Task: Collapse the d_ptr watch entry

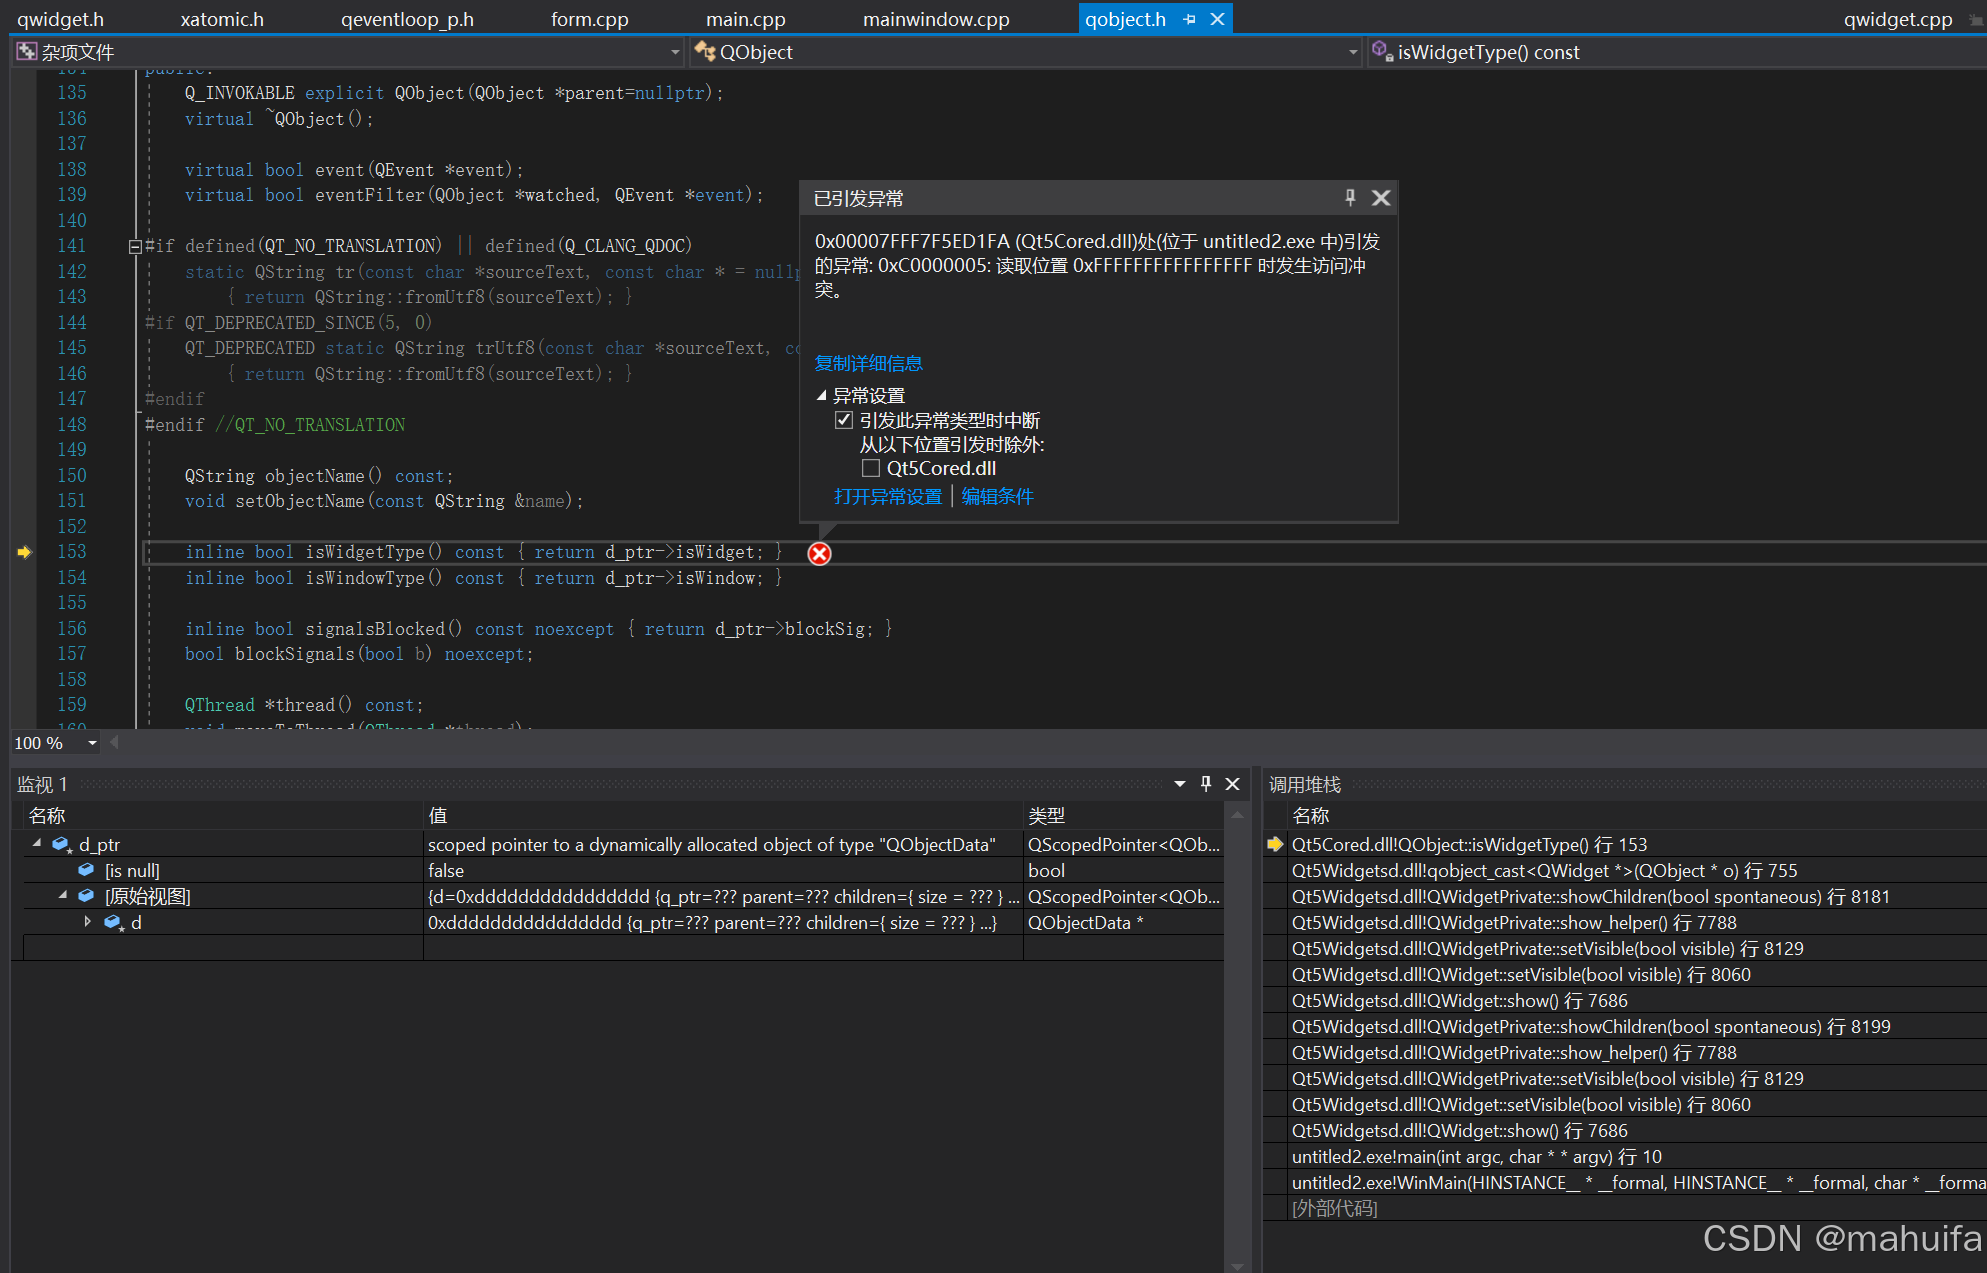Action: (37, 844)
